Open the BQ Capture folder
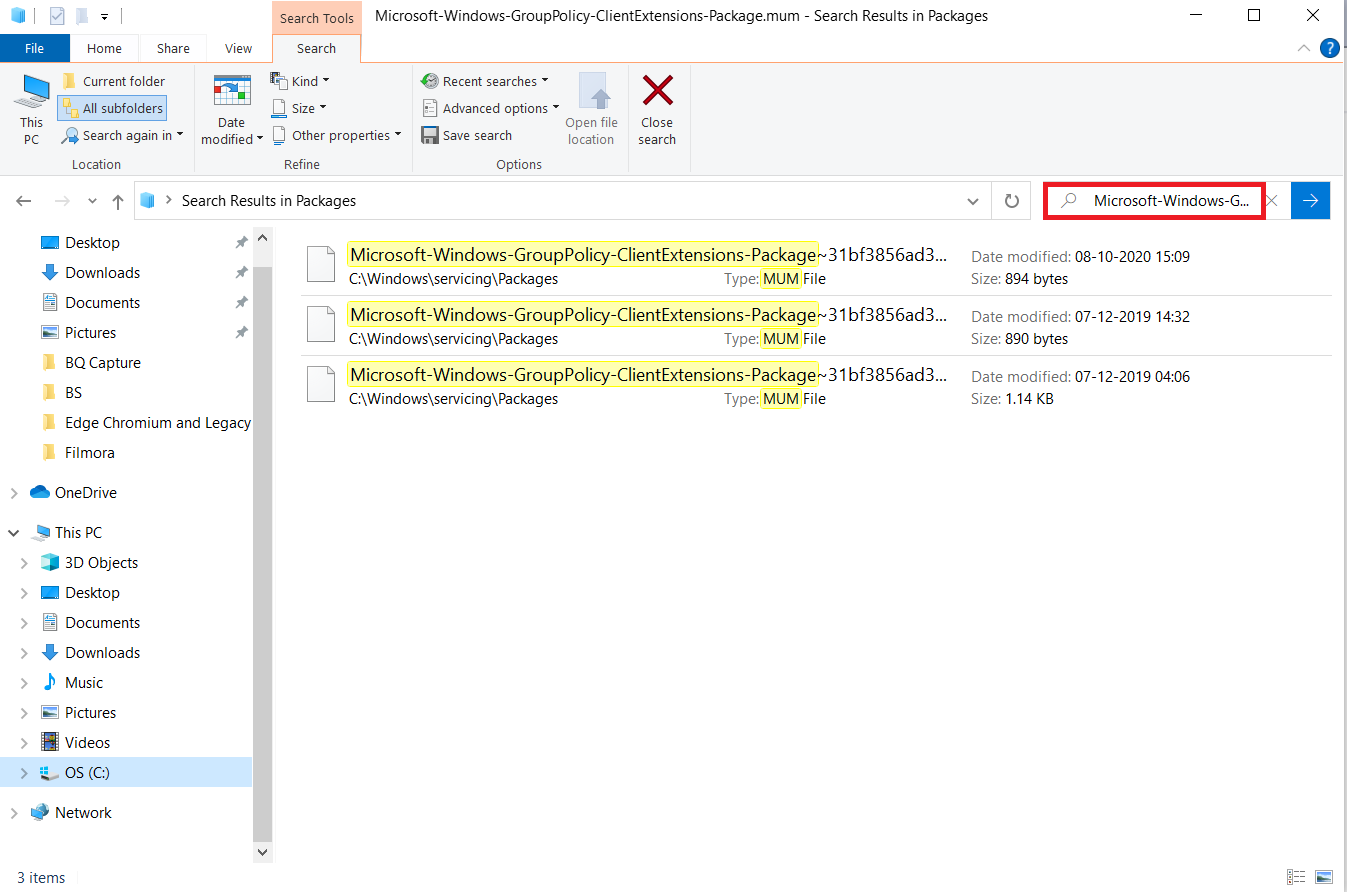Image resolution: width=1347 pixels, height=892 pixels. point(102,363)
